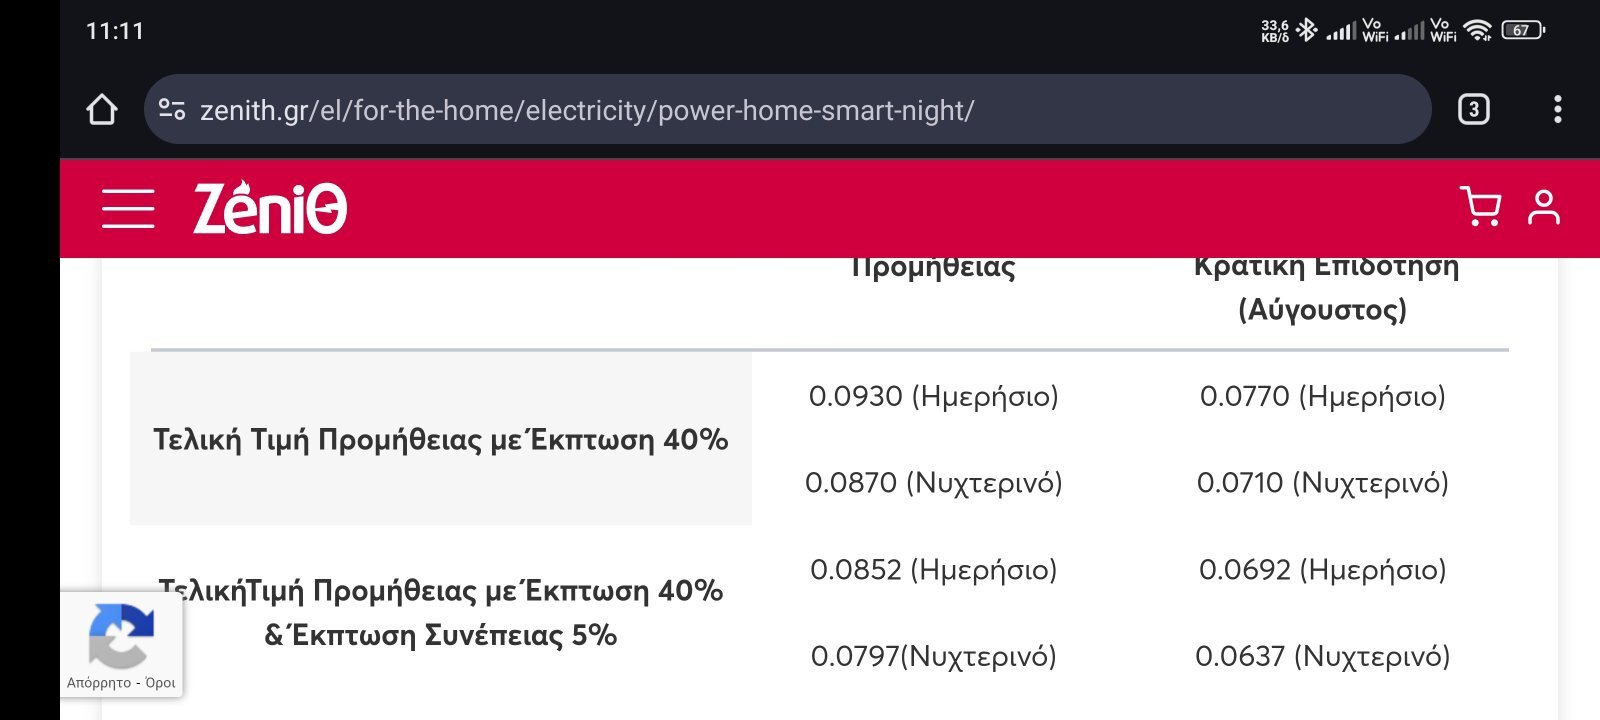Open the user account icon
This screenshot has height=720, width=1600.
click(x=1544, y=207)
